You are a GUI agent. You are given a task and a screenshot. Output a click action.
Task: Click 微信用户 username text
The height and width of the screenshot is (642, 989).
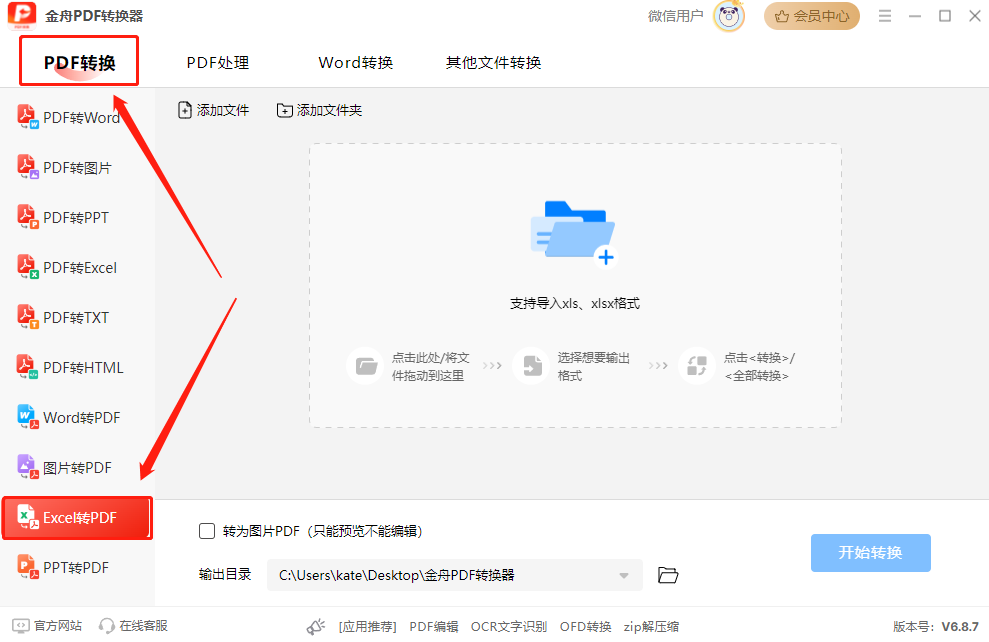[676, 16]
